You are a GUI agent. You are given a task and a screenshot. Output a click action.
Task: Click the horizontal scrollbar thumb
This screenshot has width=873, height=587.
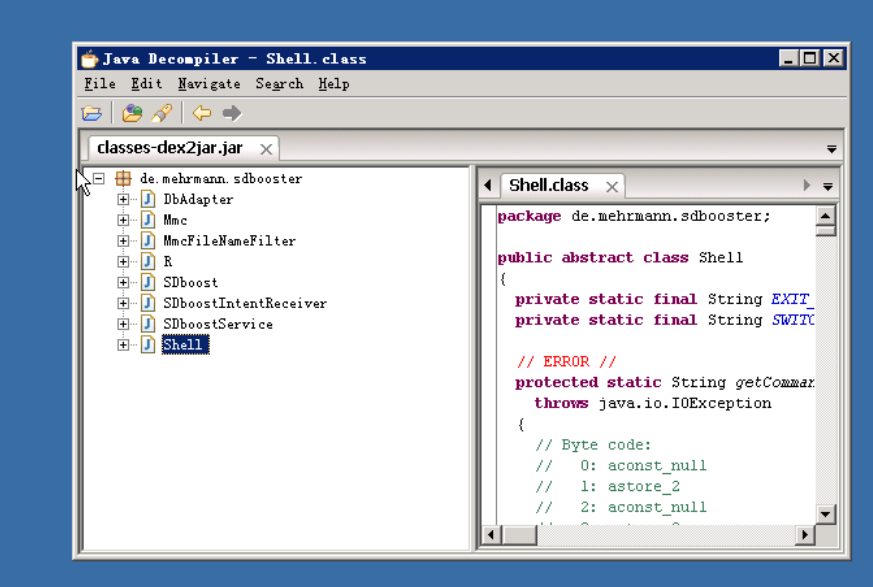pos(519,535)
